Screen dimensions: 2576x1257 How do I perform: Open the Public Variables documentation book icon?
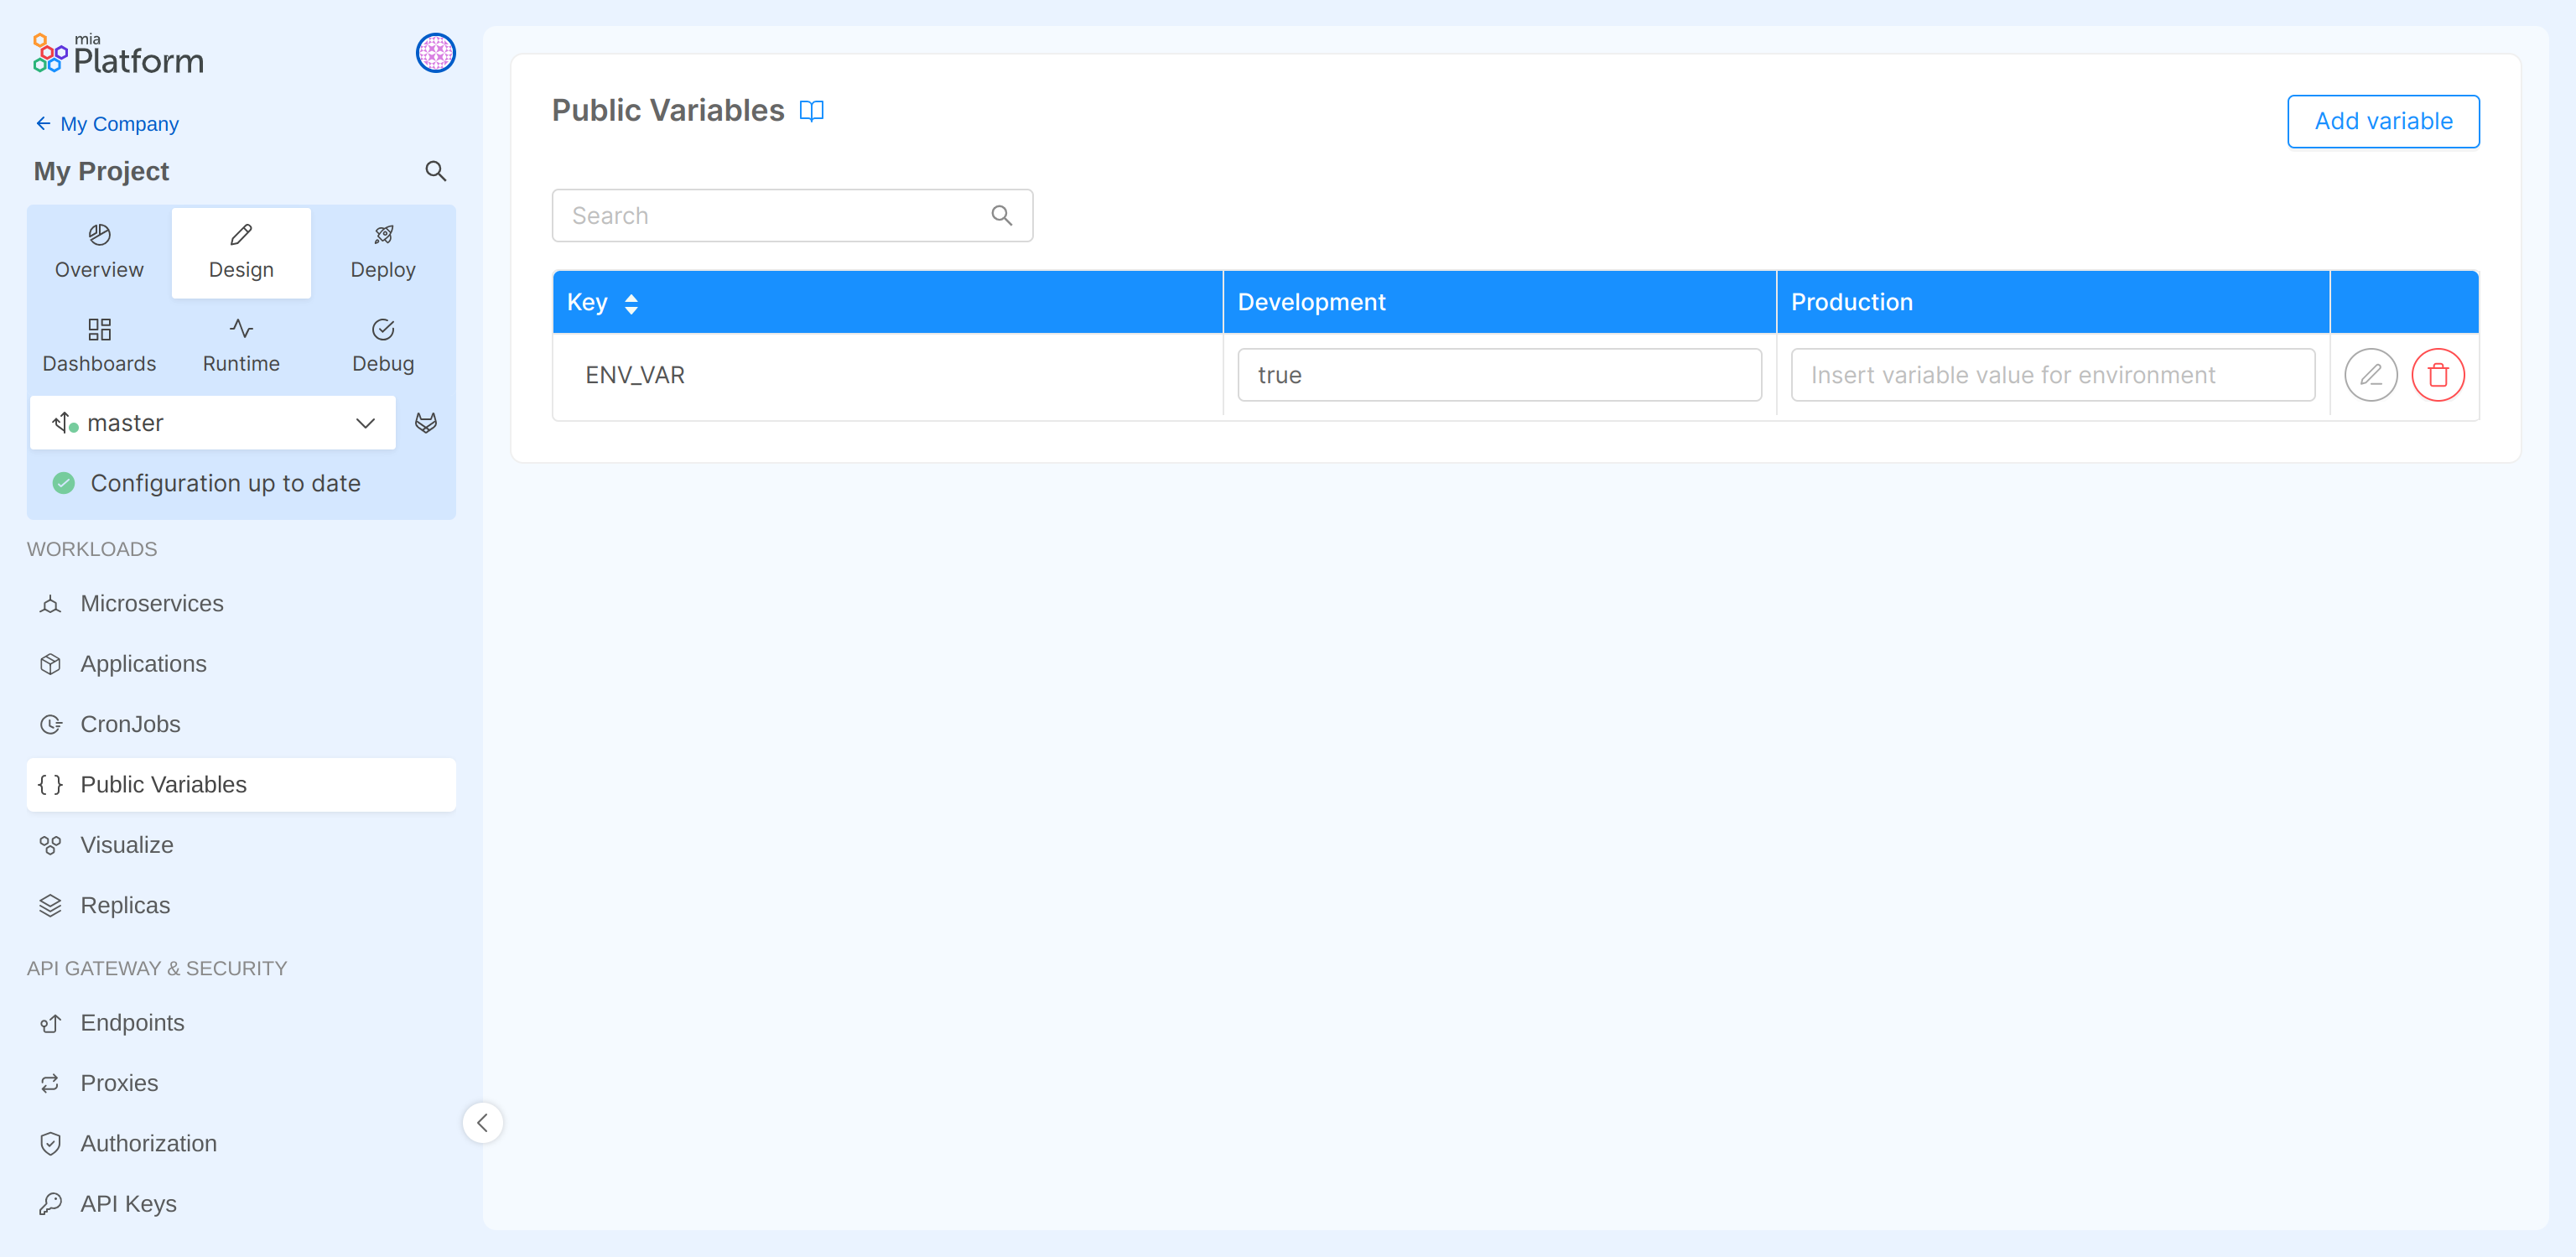812,111
